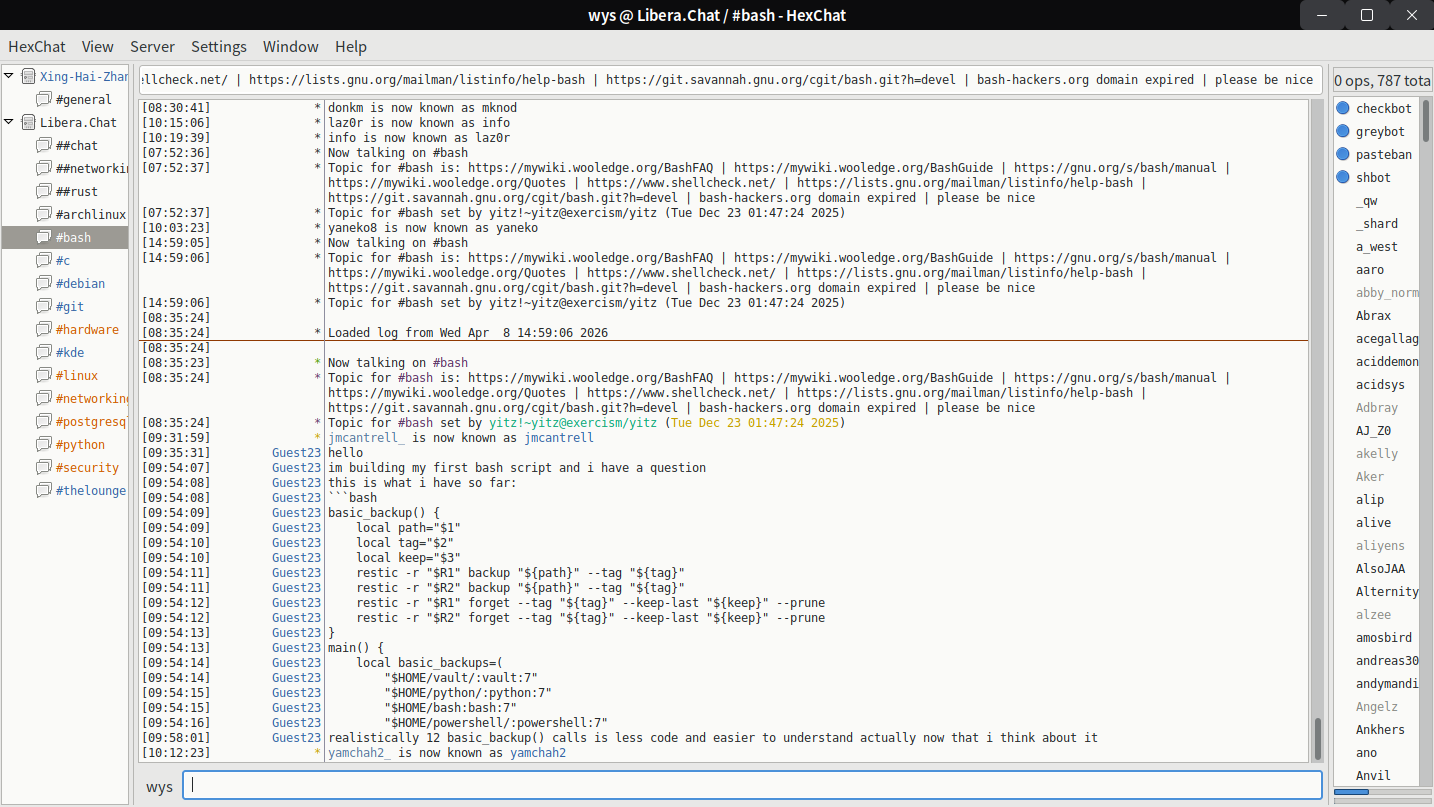Click the channel icon next to #git
The image size is (1434, 807).
tap(43, 306)
